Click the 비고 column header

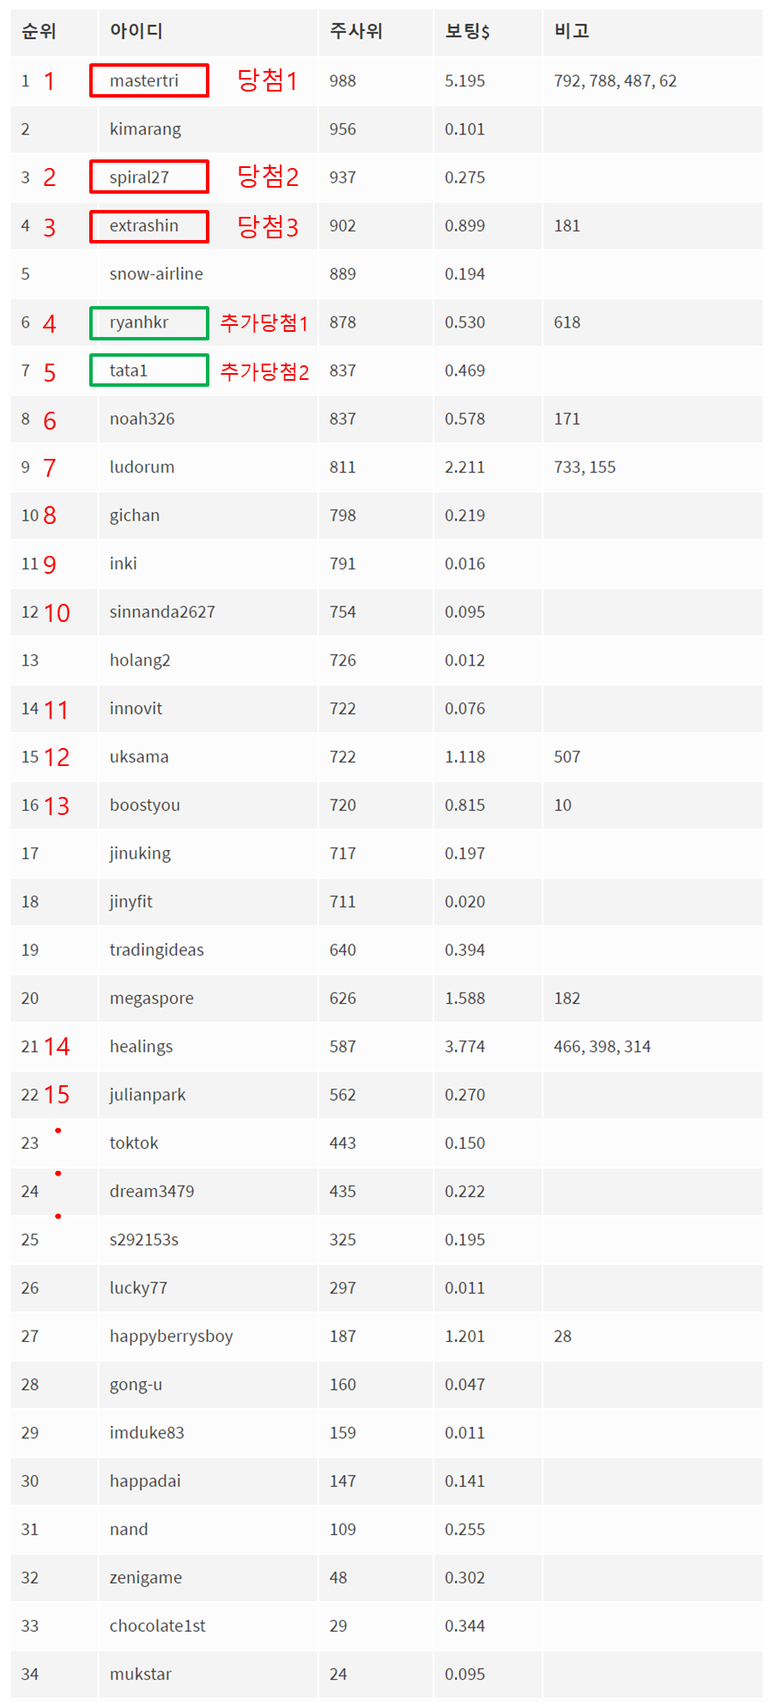571,32
